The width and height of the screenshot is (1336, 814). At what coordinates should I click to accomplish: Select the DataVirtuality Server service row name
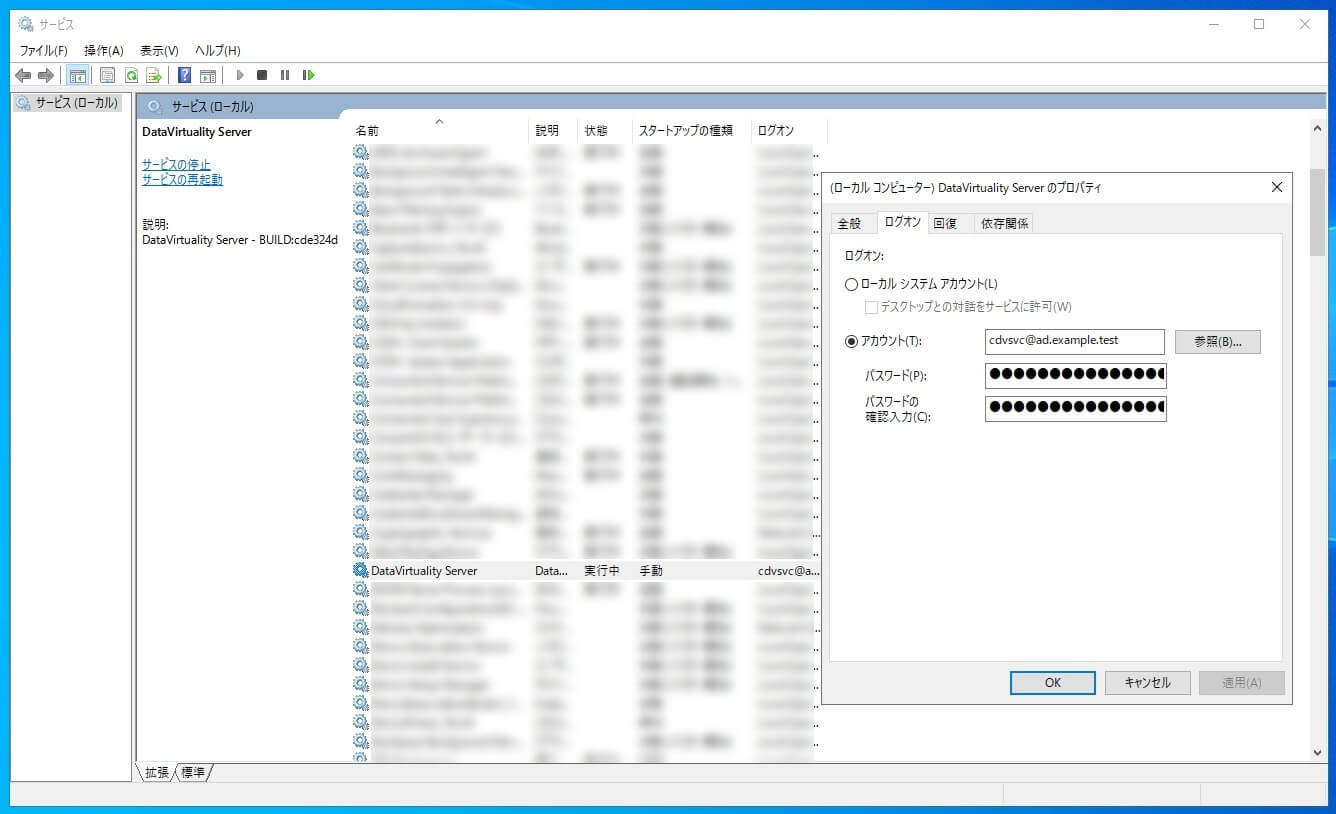[424, 571]
